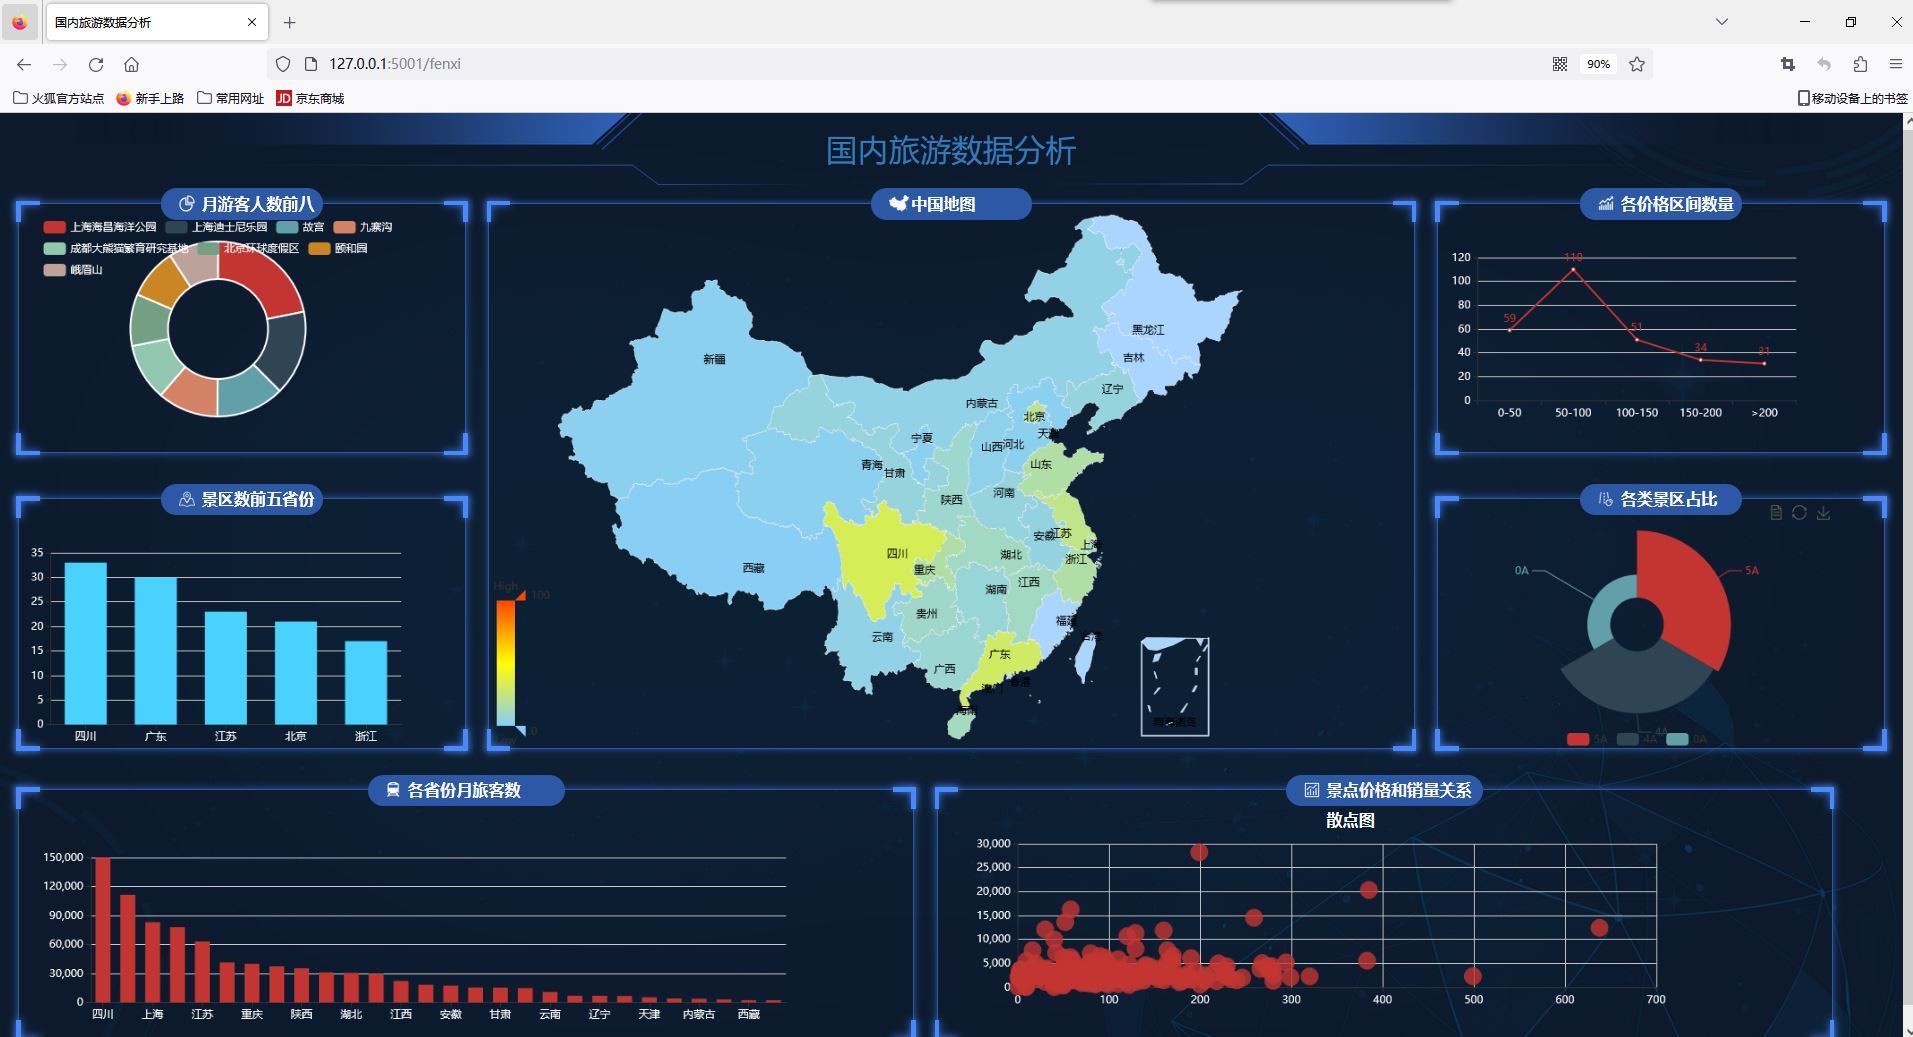
Task: Click the highest scatter point near 200
Action: [1199, 852]
